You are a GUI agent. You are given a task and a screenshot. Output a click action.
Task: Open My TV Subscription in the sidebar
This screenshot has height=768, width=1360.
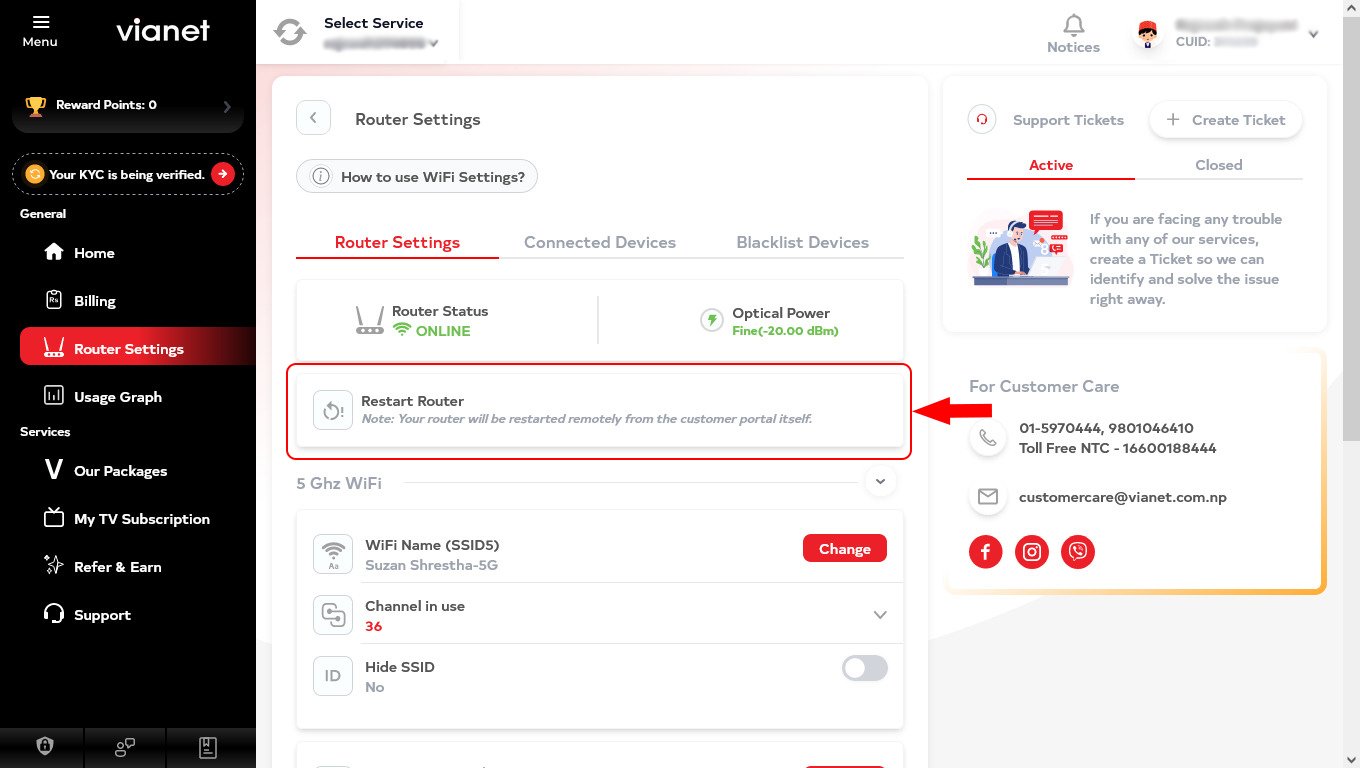pyautogui.click(x=128, y=519)
